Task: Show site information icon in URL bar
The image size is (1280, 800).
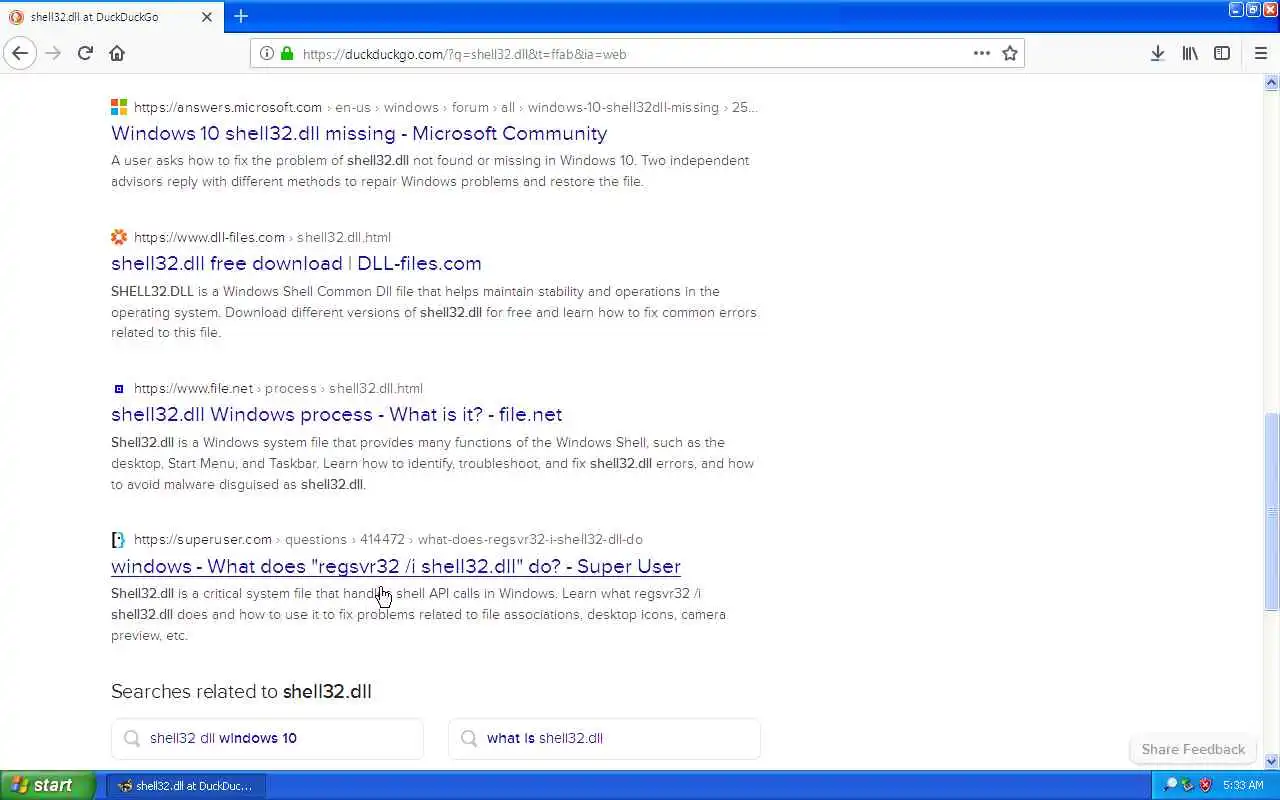Action: pyautogui.click(x=266, y=53)
